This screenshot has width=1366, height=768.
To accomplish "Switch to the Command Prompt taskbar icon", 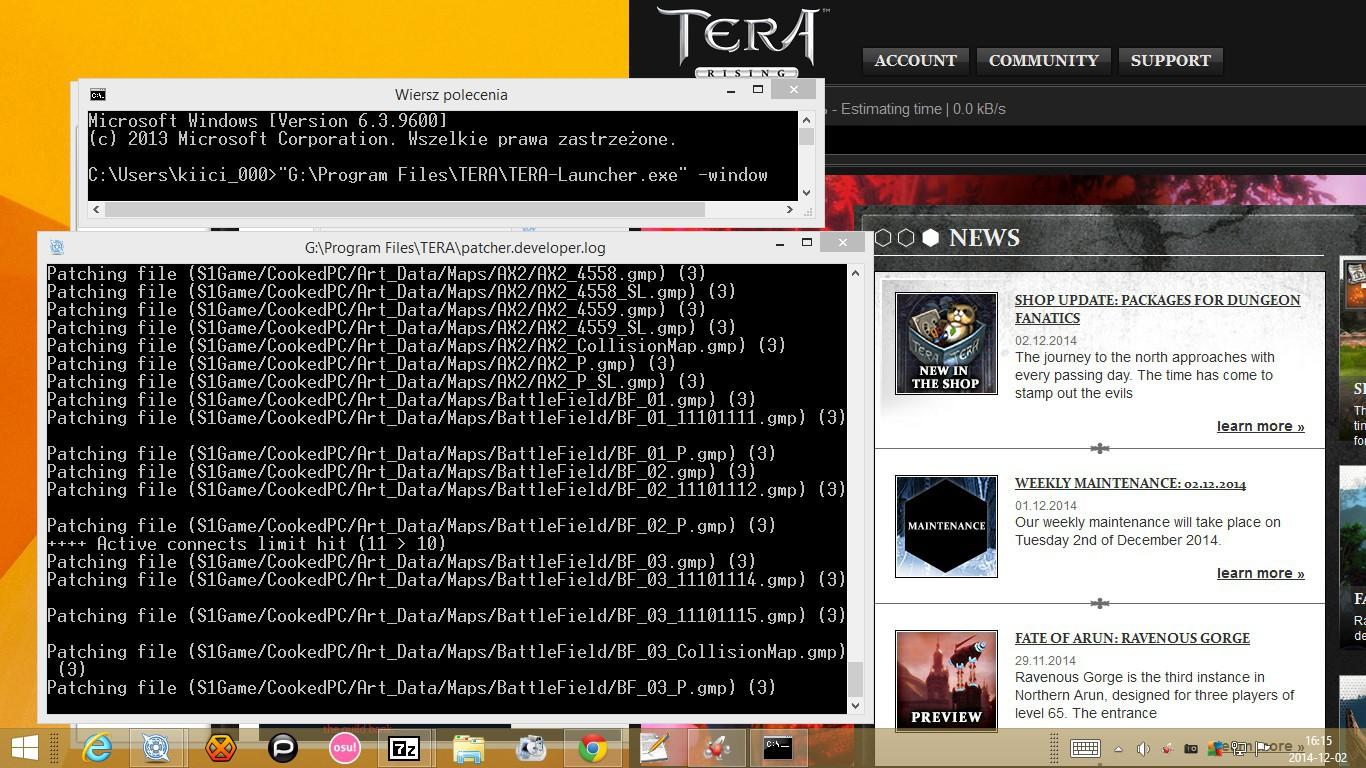I will (x=778, y=747).
